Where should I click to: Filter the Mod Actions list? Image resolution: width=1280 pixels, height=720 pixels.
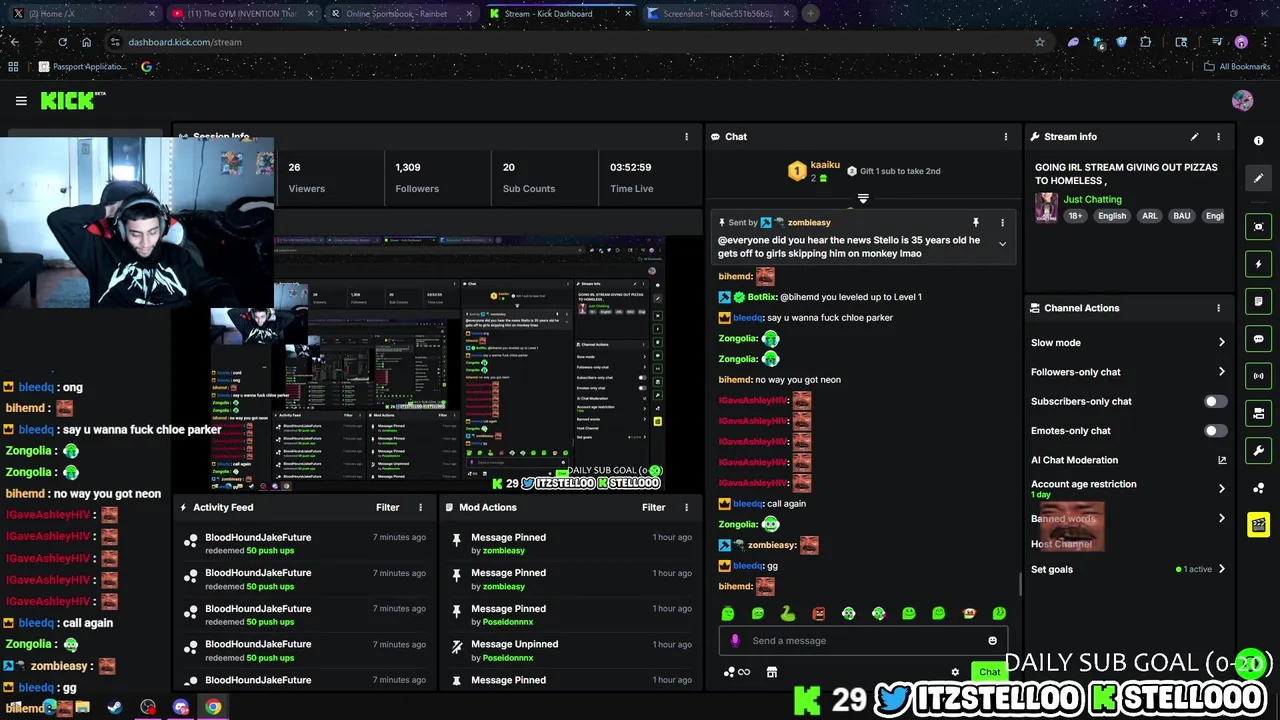click(x=654, y=507)
